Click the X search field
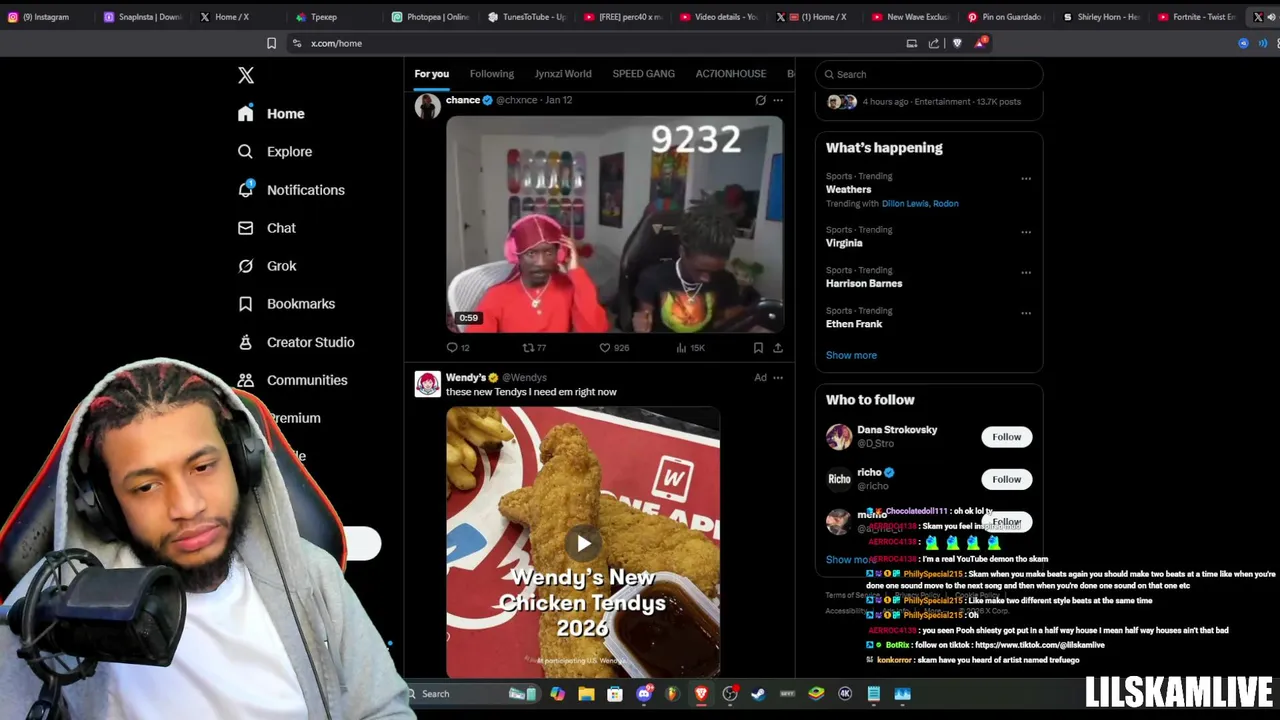 click(x=929, y=74)
